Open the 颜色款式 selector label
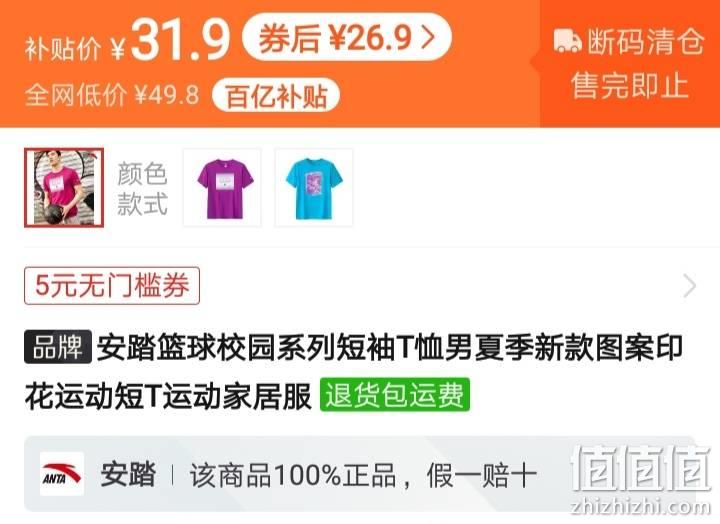 click(x=142, y=188)
